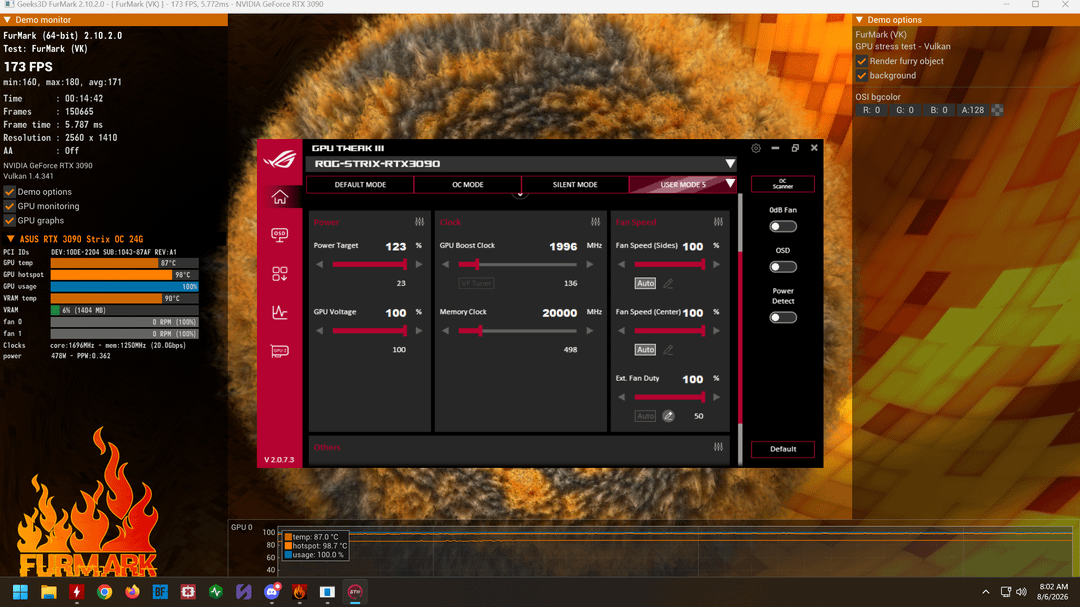Toggle the Power Detect switch

tap(783, 318)
